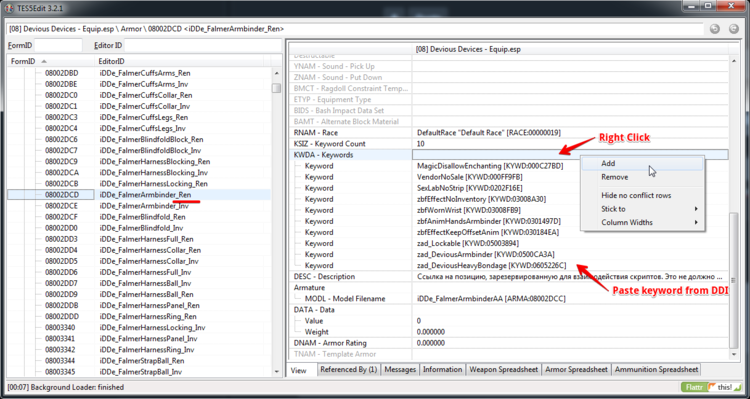Select SexLabNoStrip keyword value
Image resolution: width=750 pixels, height=399 pixels.
coord(470,188)
